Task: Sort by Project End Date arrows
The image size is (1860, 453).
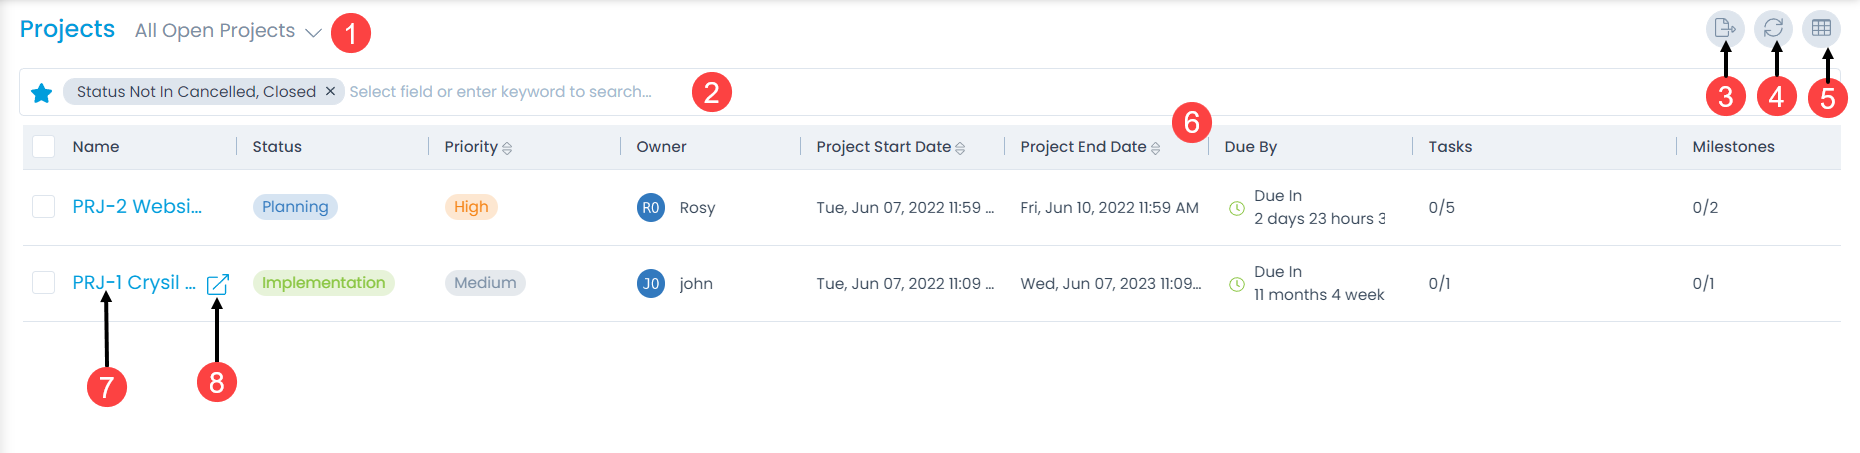Action: [x=1155, y=148]
